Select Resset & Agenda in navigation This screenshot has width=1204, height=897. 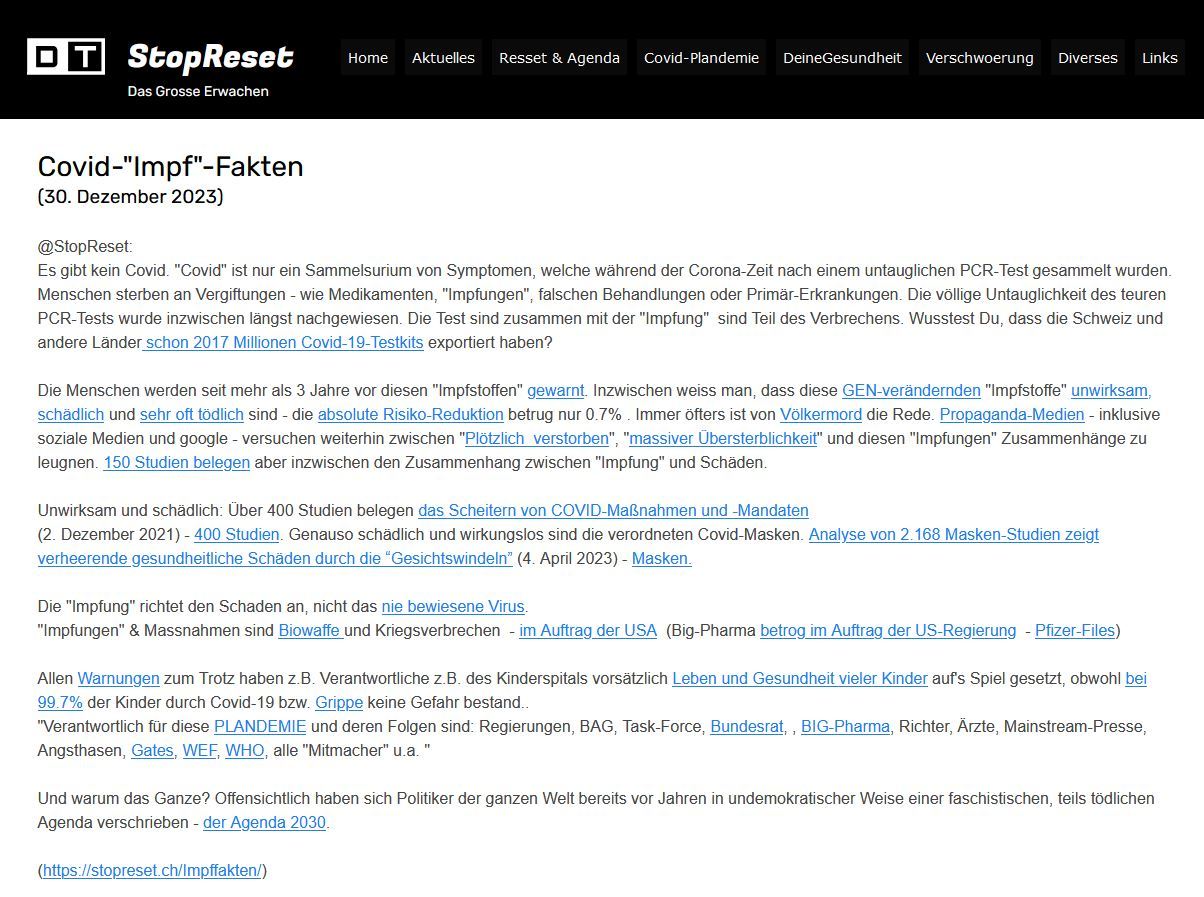(x=559, y=58)
